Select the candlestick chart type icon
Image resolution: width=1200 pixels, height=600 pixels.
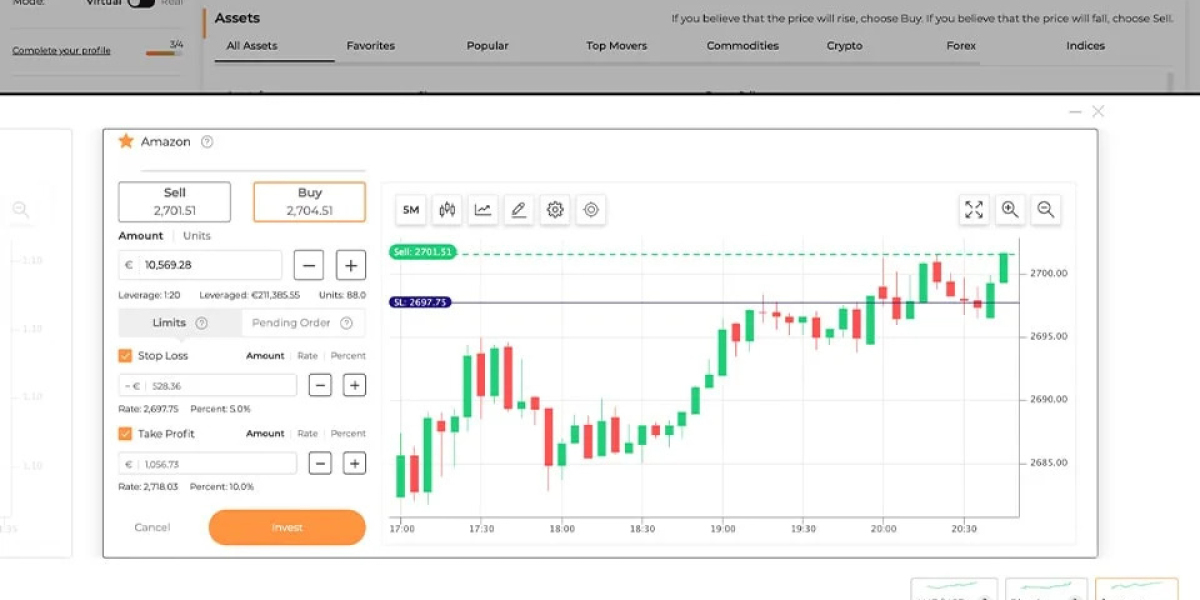[x=446, y=210]
